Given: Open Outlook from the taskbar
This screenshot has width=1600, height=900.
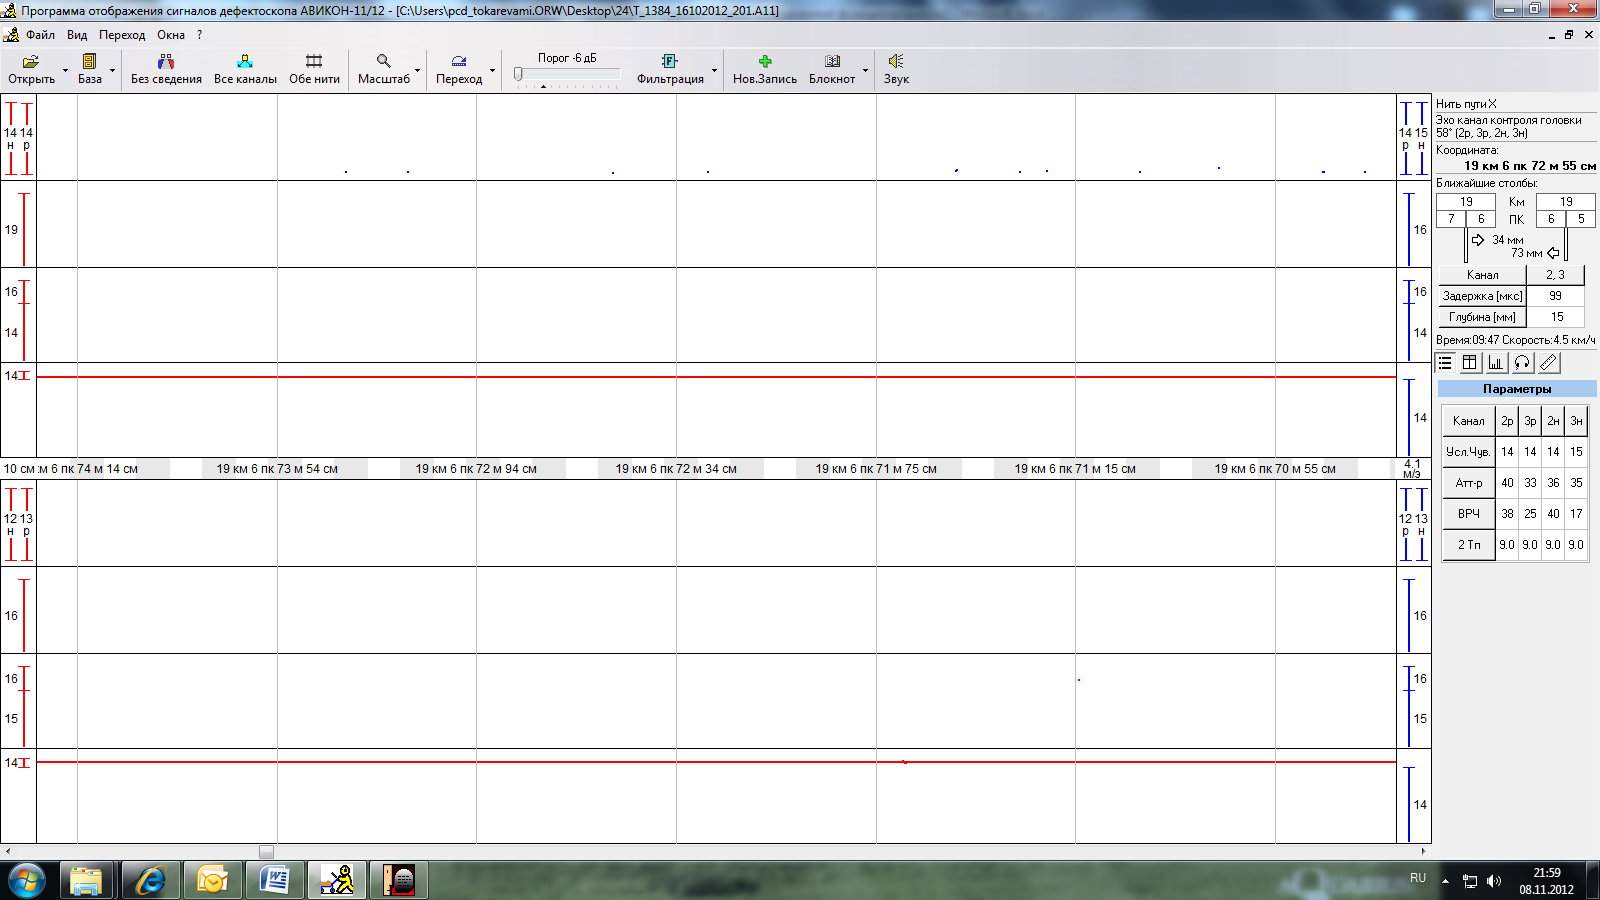Looking at the screenshot, I should pos(212,880).
